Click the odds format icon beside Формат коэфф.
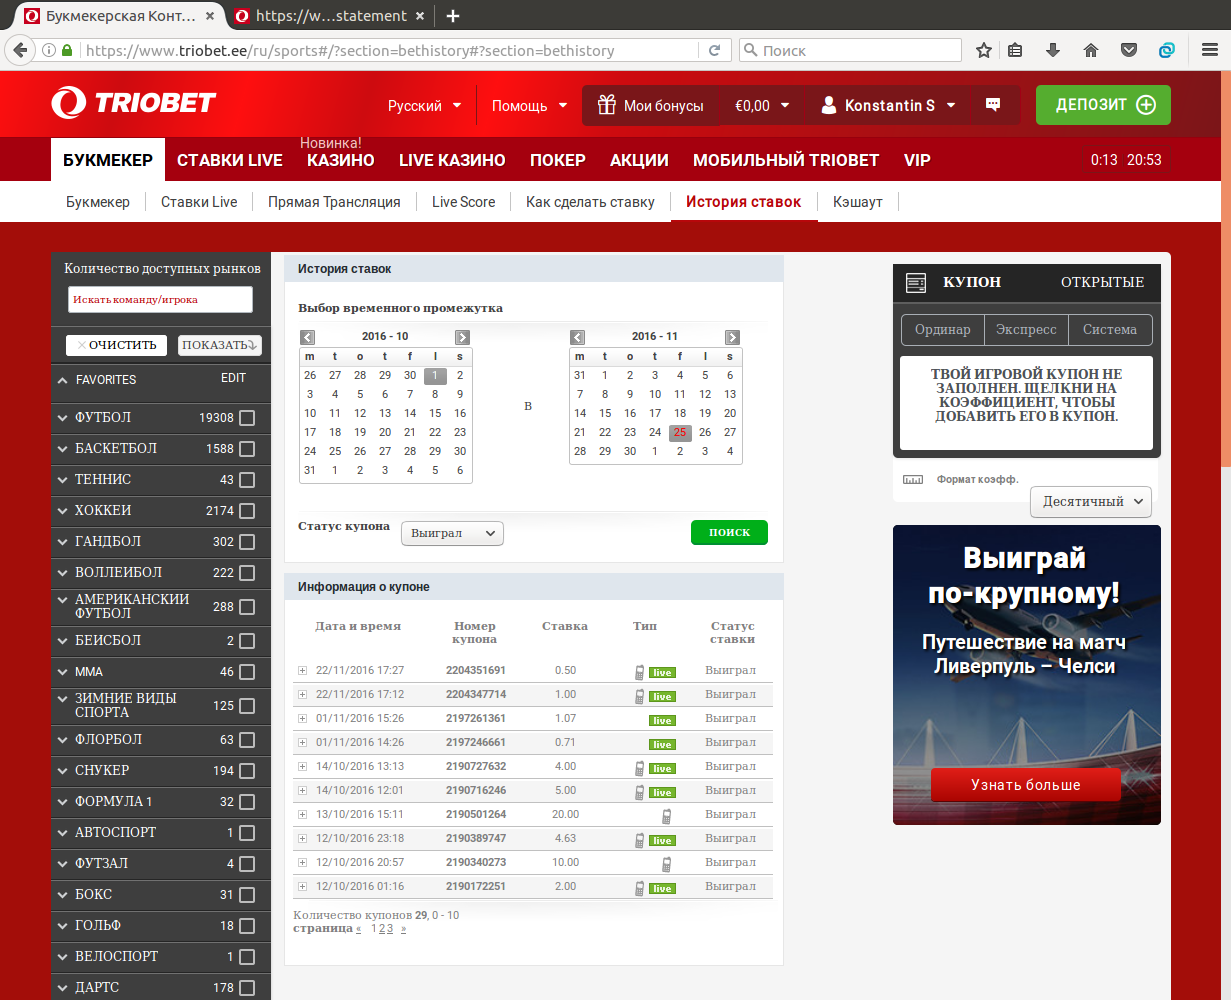The height and width of the screenshot is (1000, 1231). point(913,480)
